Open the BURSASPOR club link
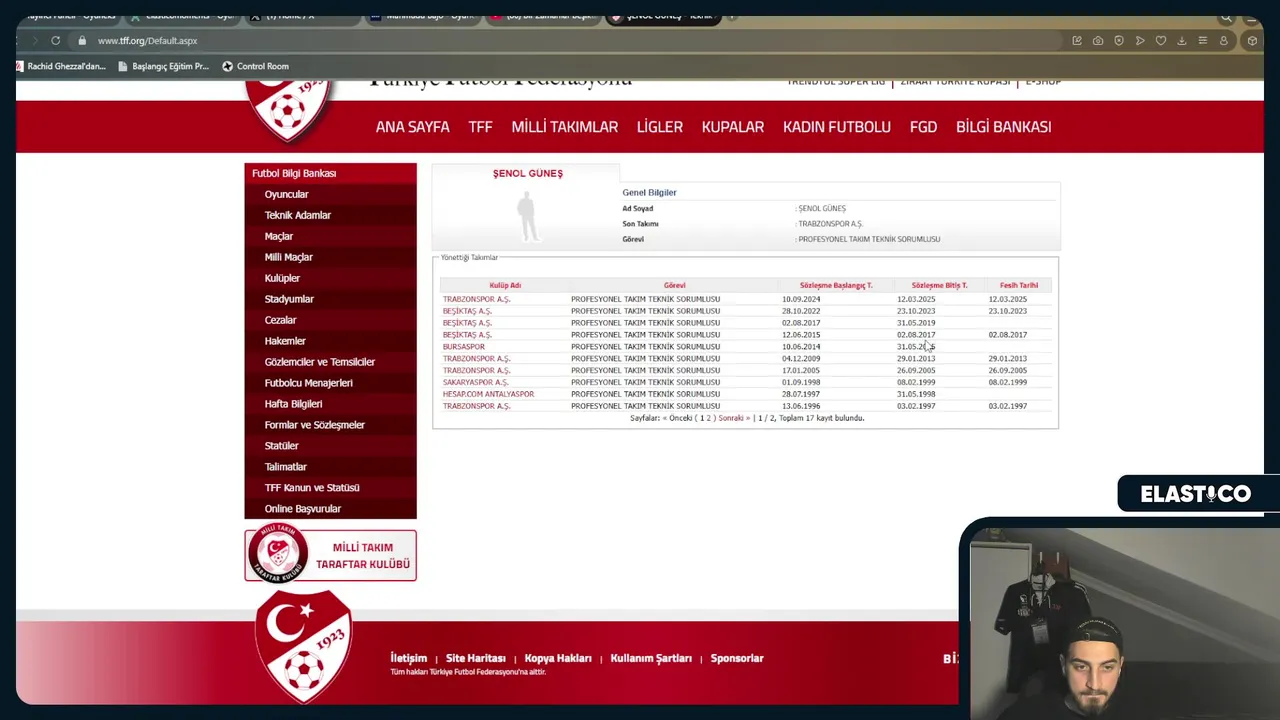 (x=463, y=347)
